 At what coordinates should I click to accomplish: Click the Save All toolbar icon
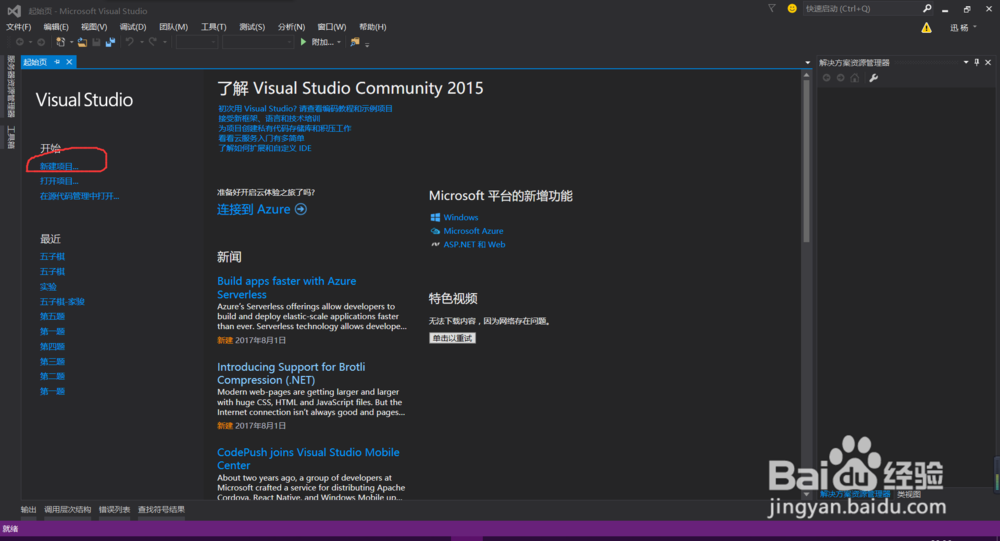pos(110,42)
